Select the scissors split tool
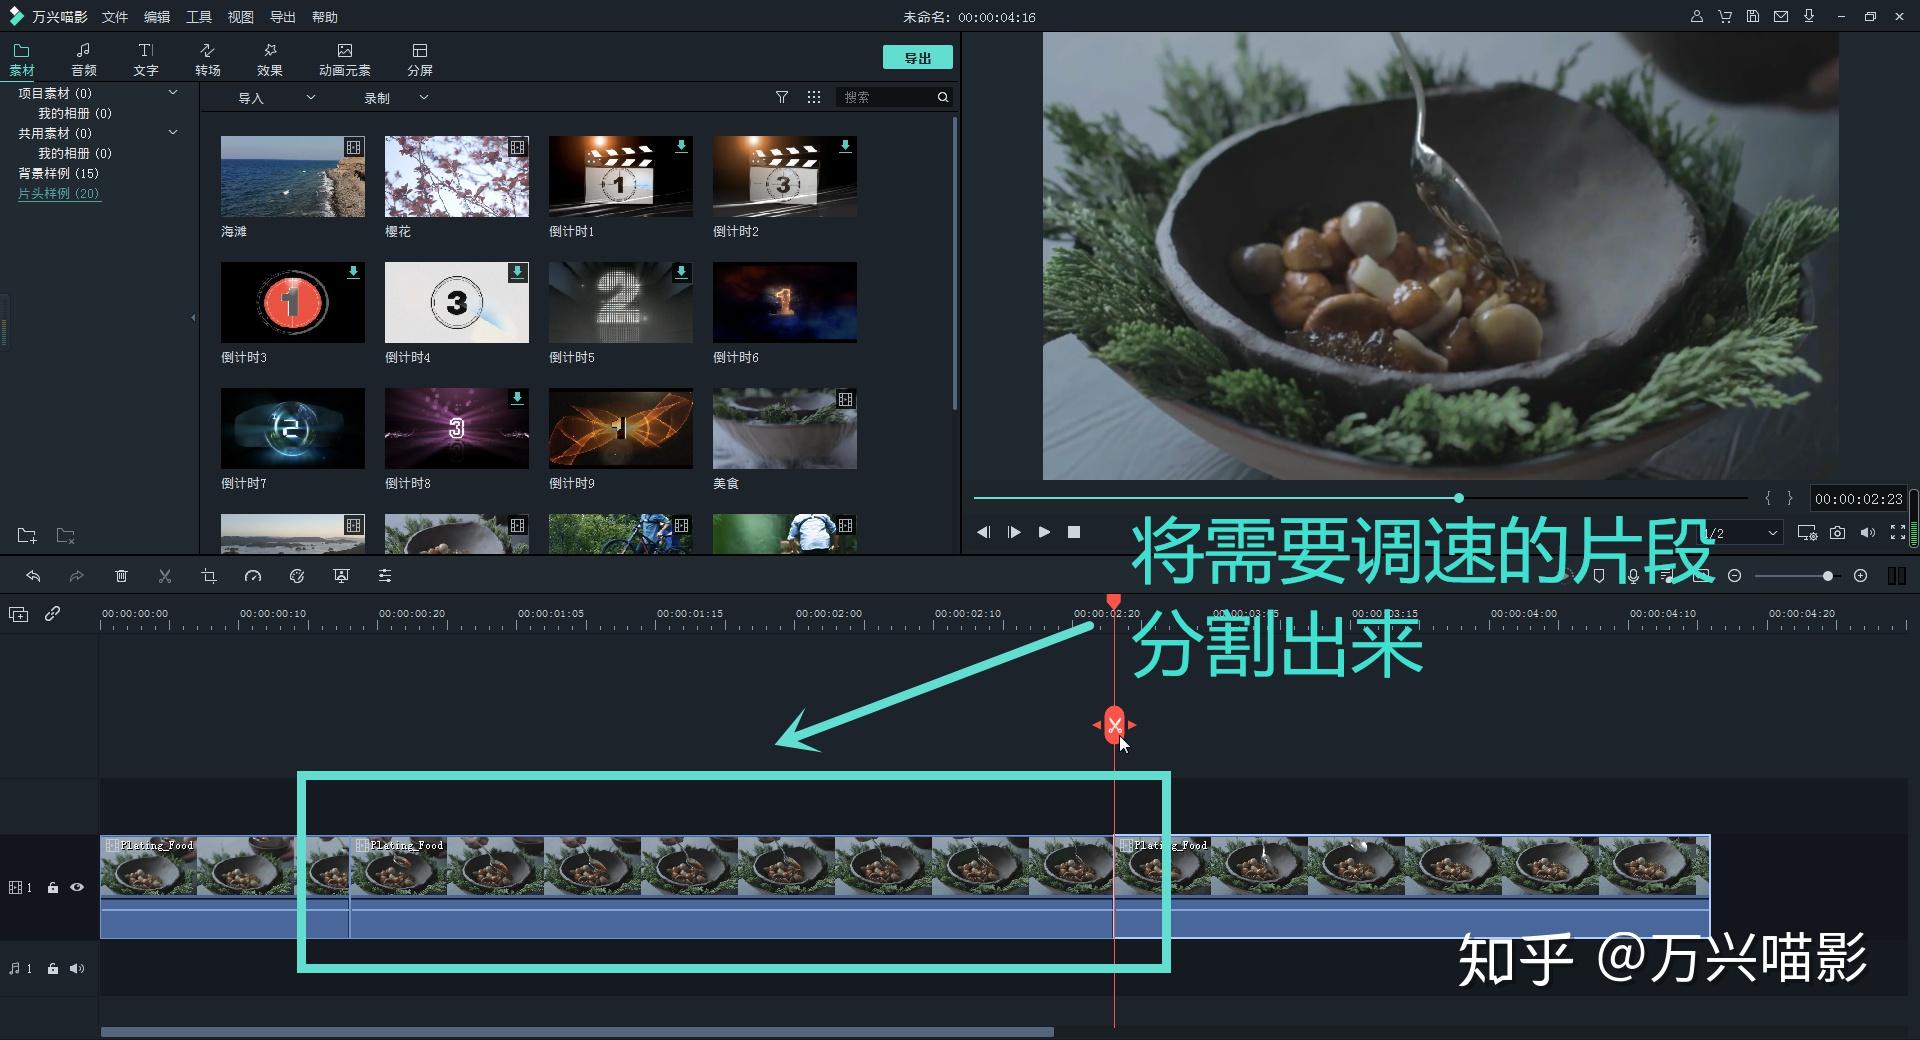 [165, 576]
